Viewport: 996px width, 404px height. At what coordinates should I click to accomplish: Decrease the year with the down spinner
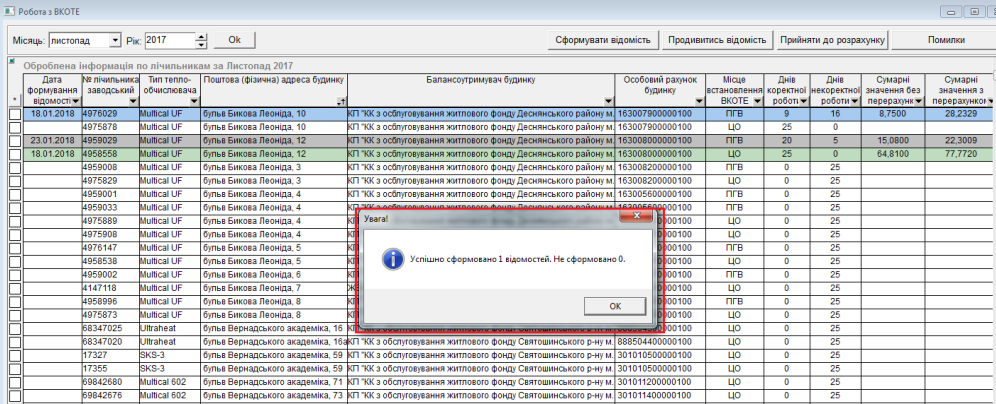202,45
